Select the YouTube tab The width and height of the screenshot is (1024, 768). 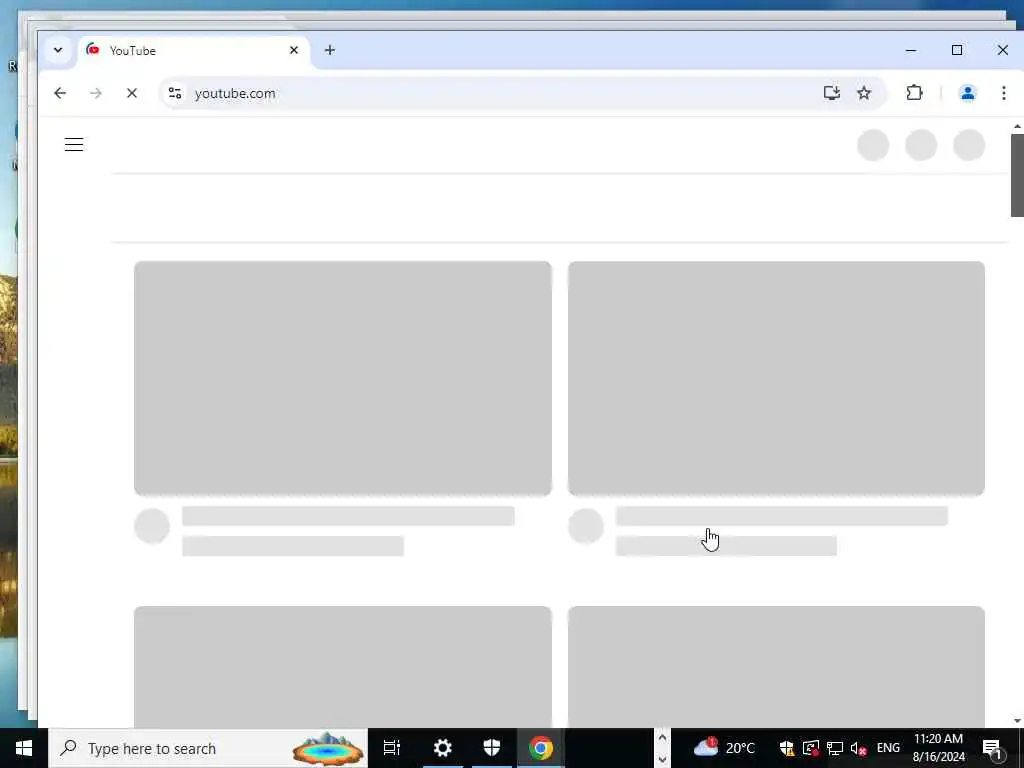[193, 50]
